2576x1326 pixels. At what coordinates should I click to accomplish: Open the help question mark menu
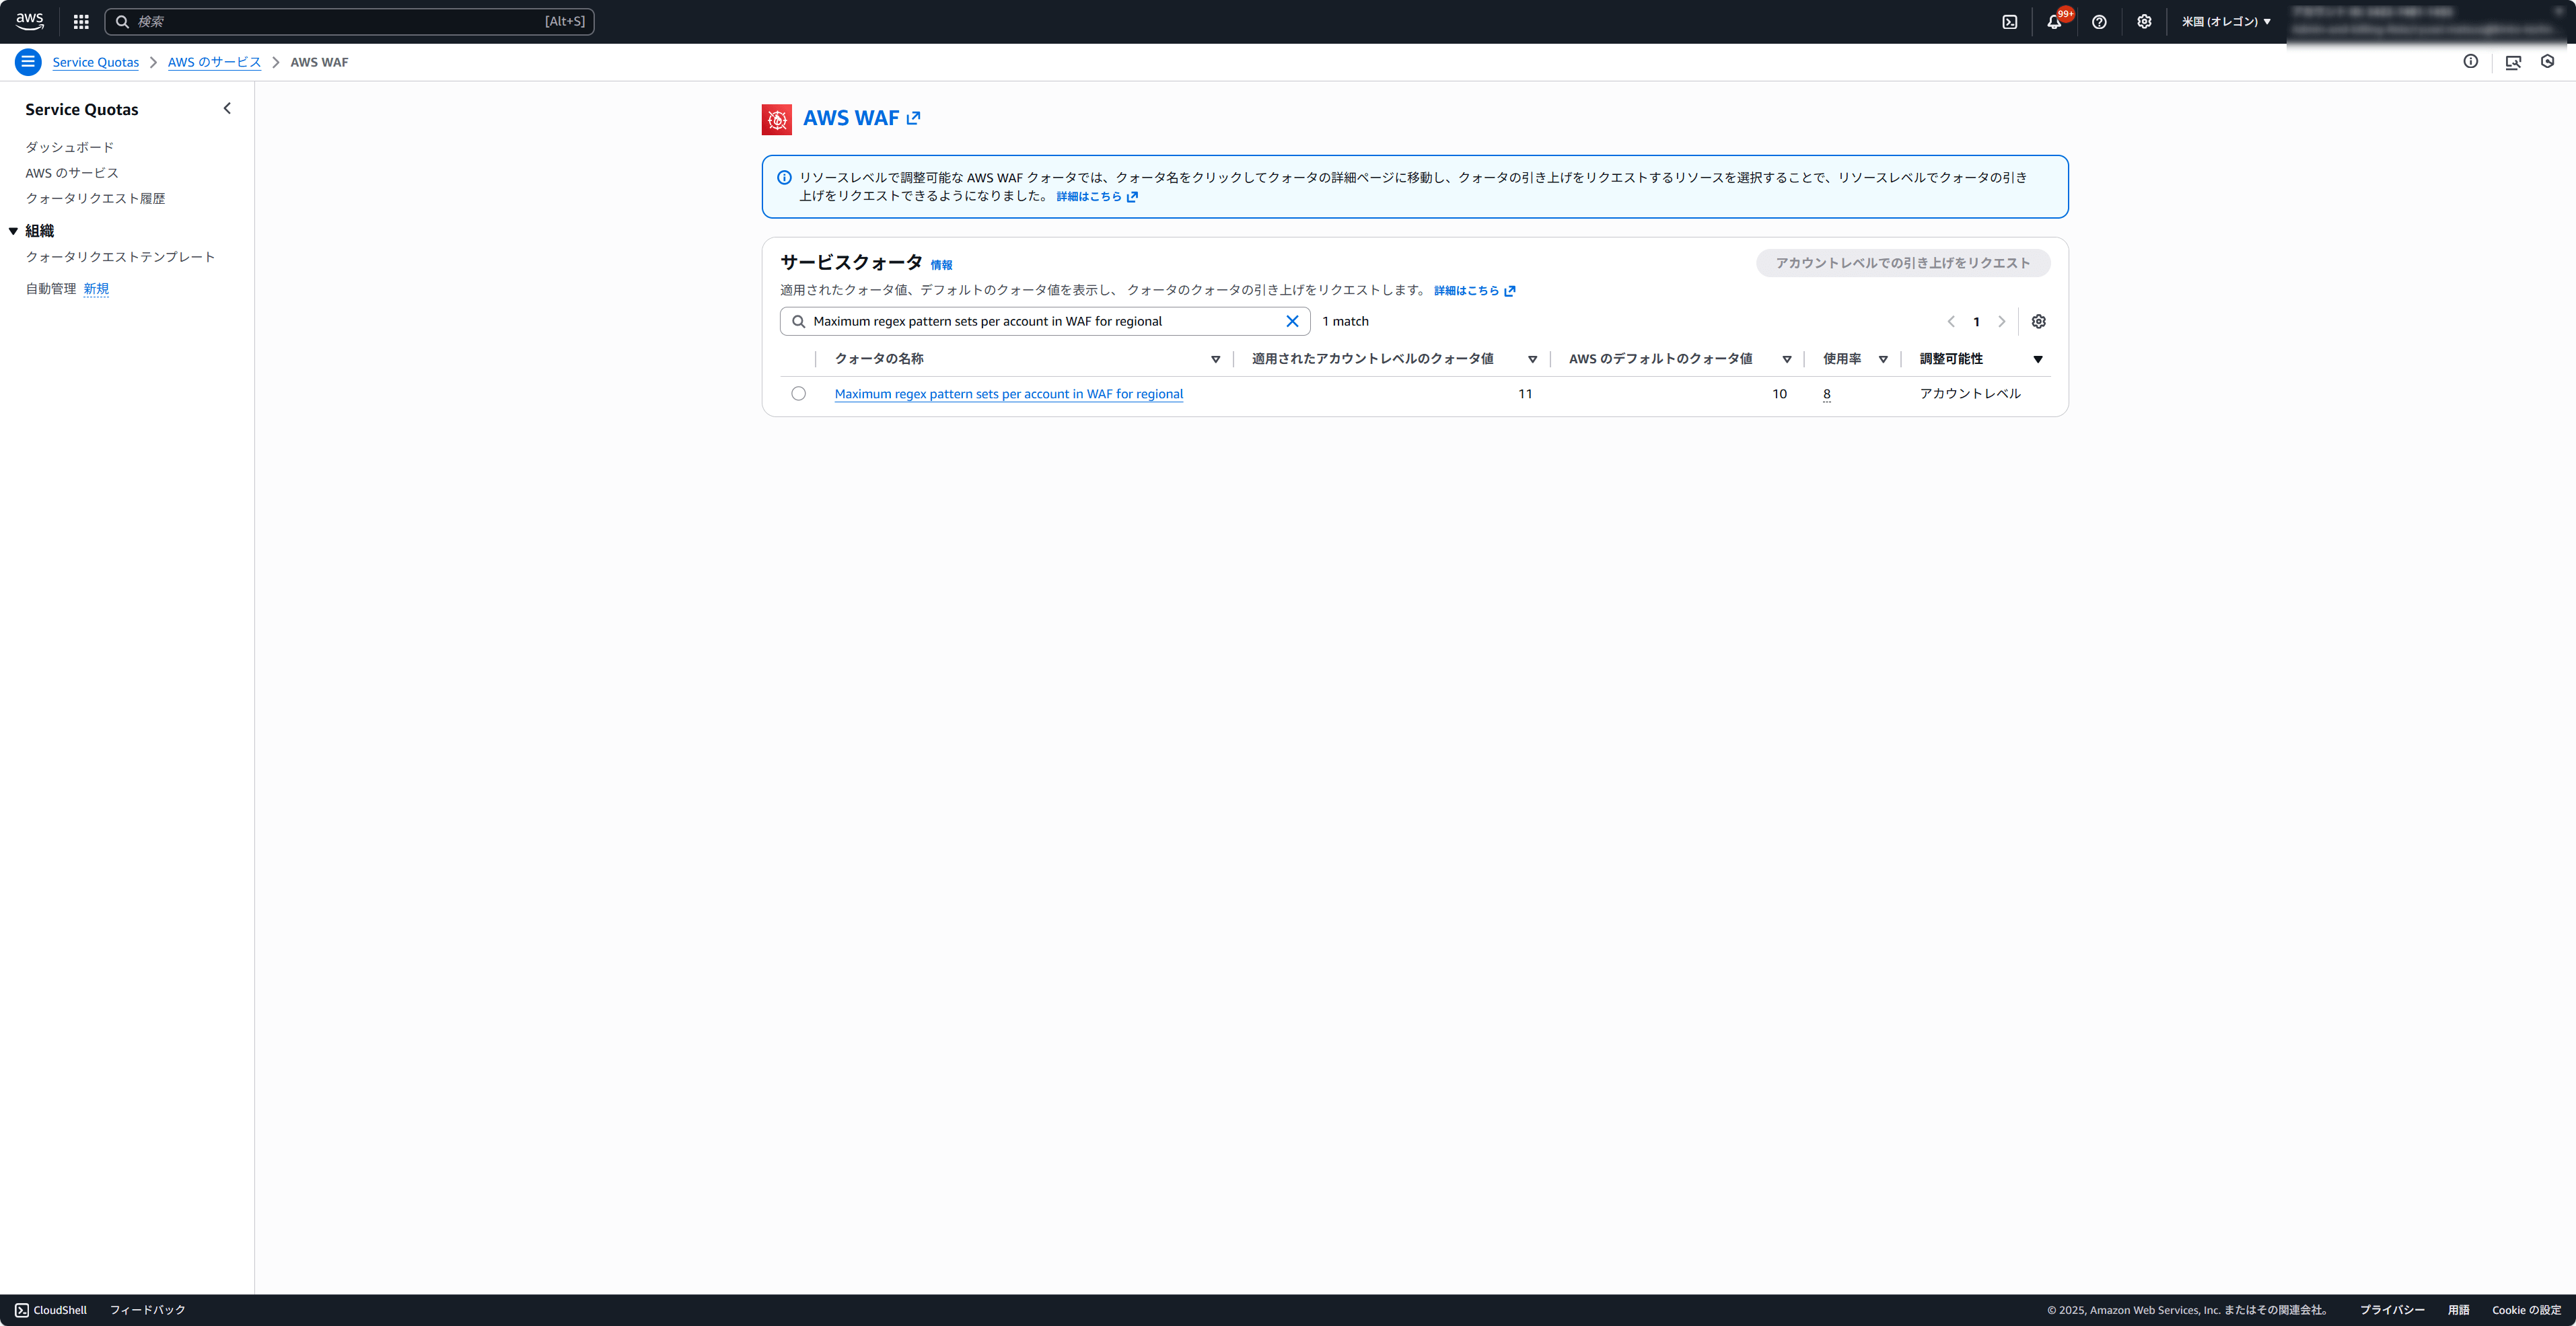click(x=2099, y=21)
